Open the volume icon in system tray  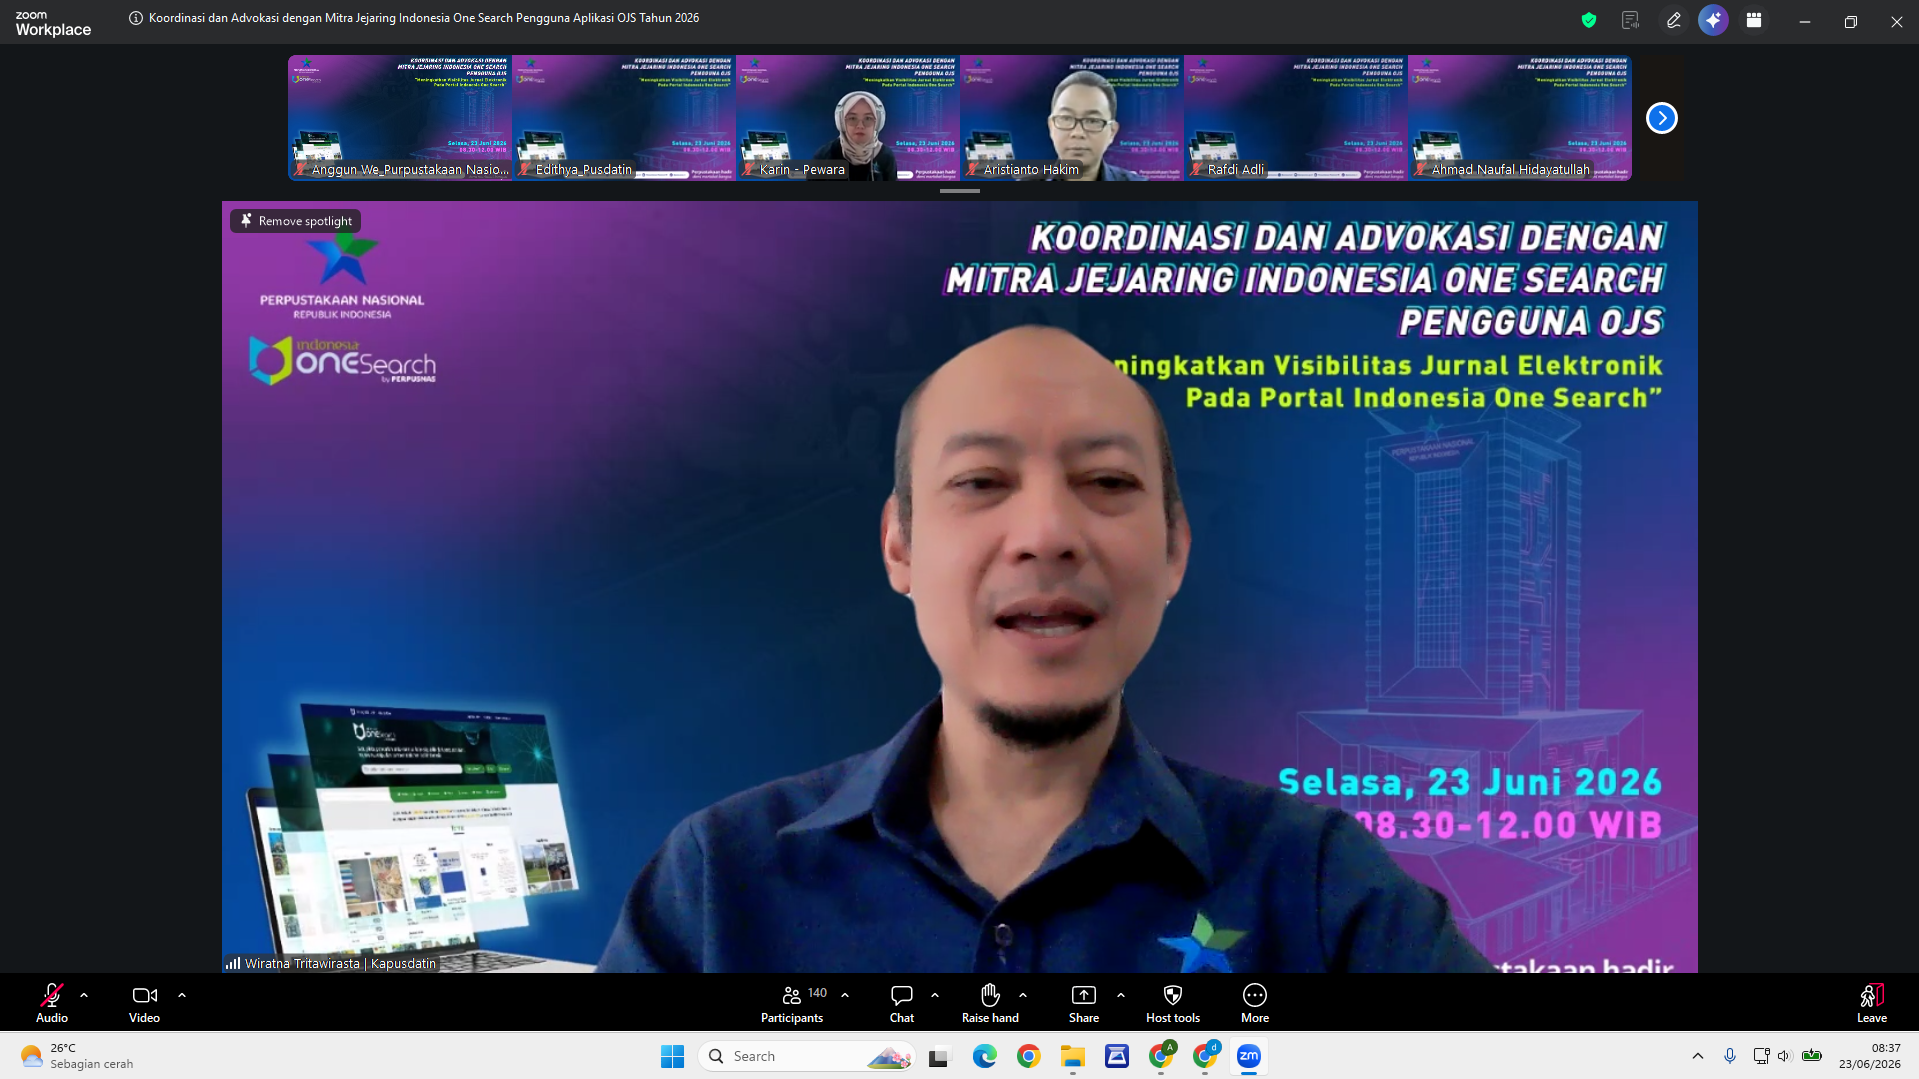tap(1784, 1056)
